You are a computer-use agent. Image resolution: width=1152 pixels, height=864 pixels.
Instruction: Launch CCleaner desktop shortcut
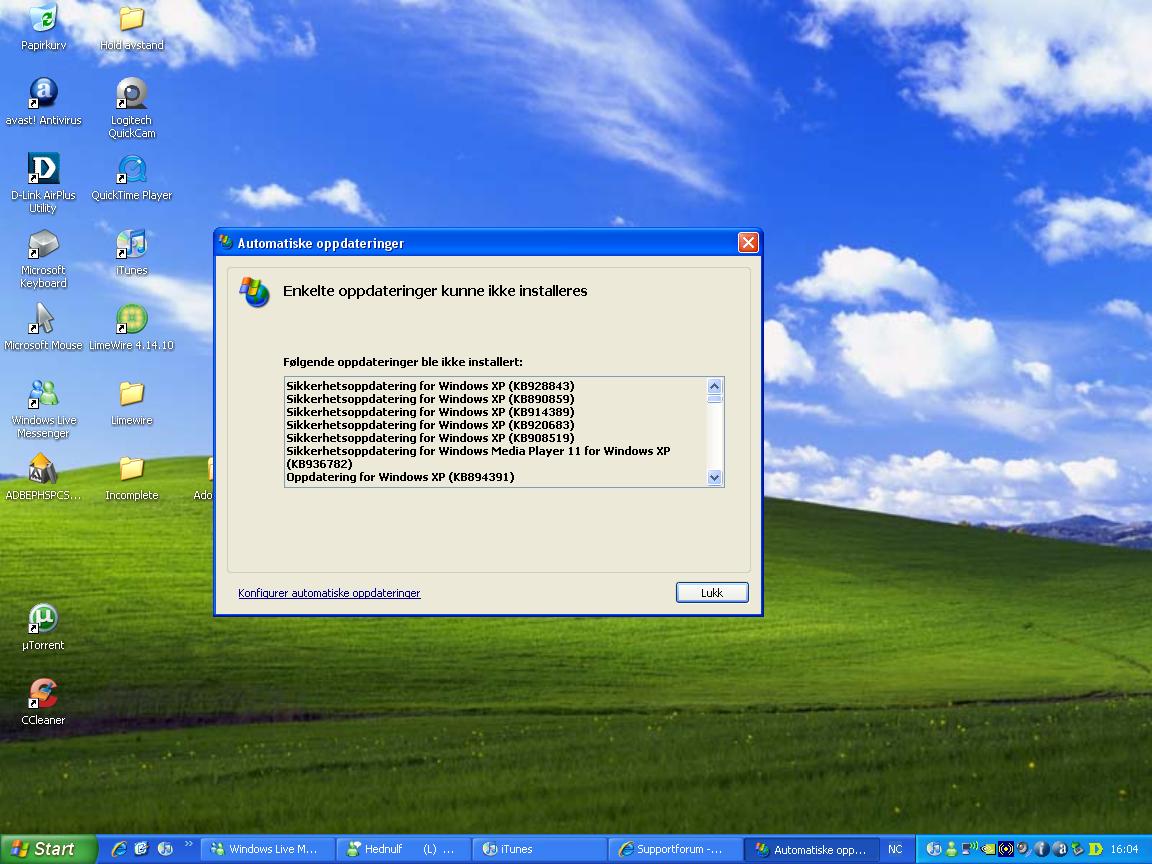(43, 702)
